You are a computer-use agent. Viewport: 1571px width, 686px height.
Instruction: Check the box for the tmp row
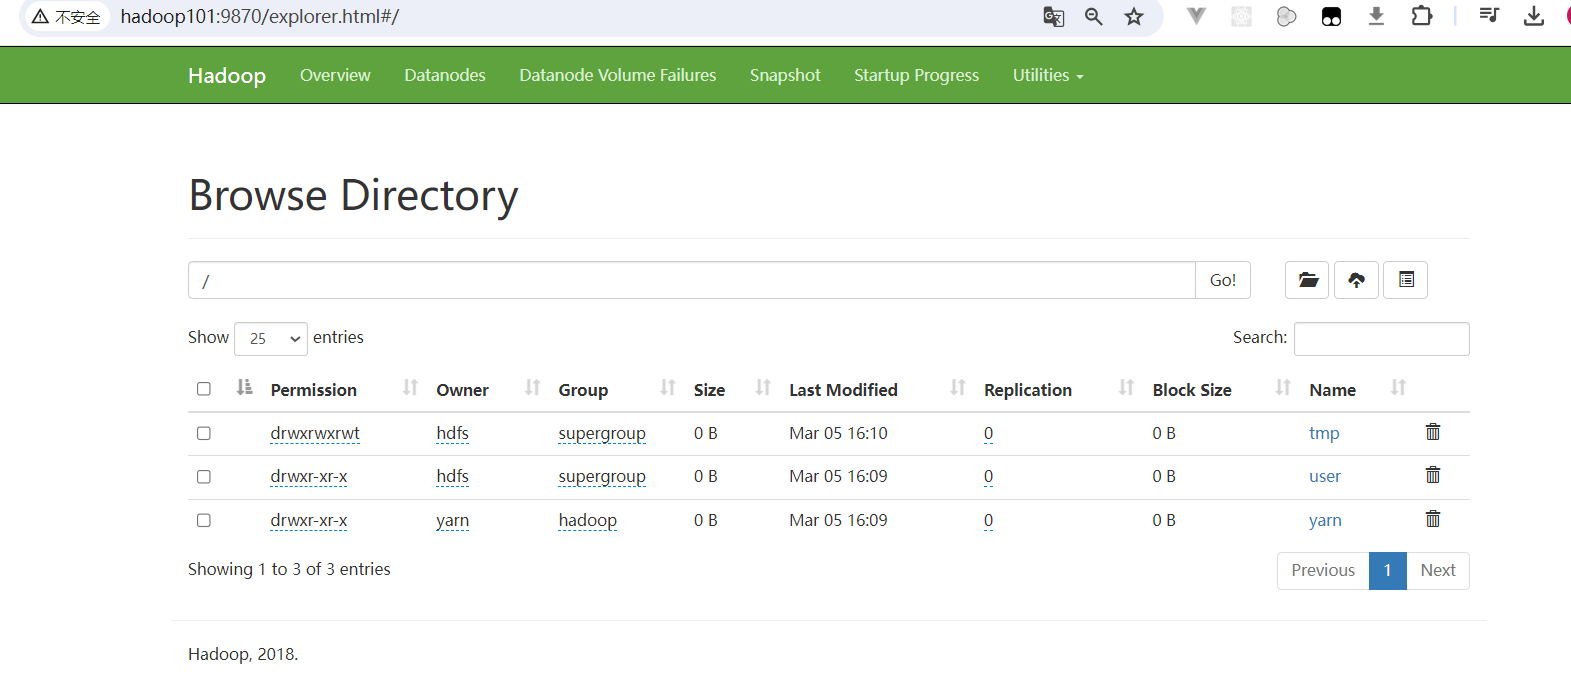pyautogui.click(x=204, y=433)
